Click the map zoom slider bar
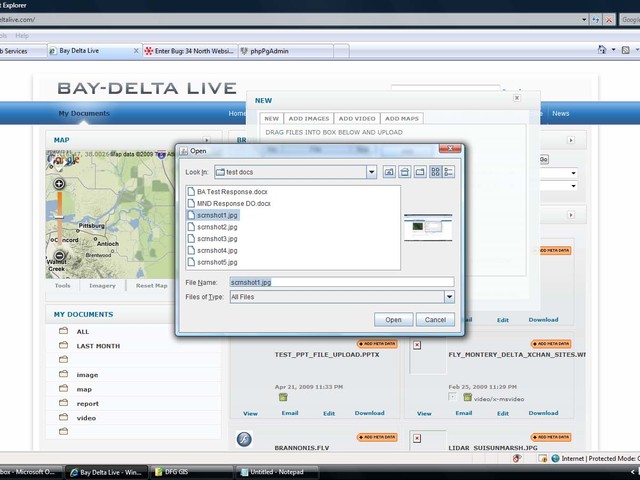640x480 pixels. click(x=60, y=219)
